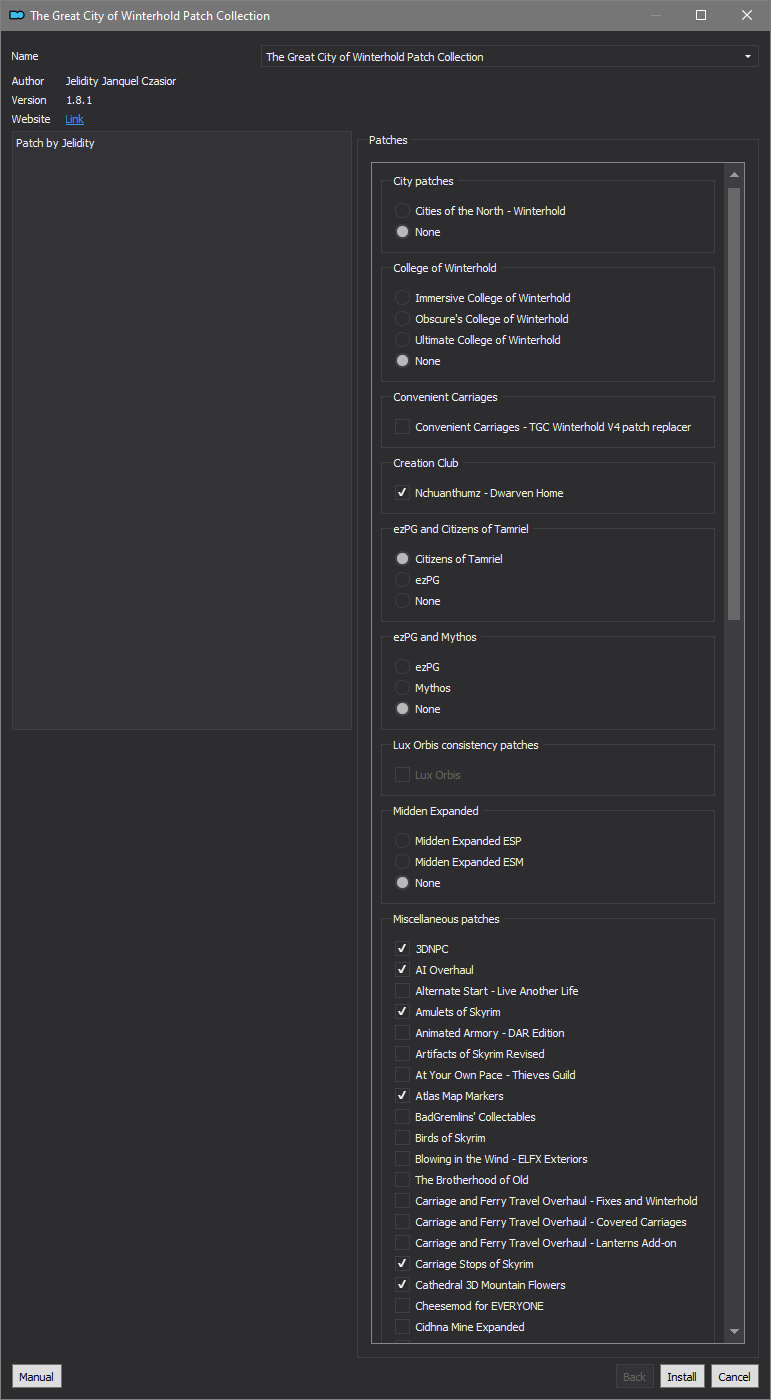Open the Website Link
The image size is (771, 1400).
click(x=74, y=119)
